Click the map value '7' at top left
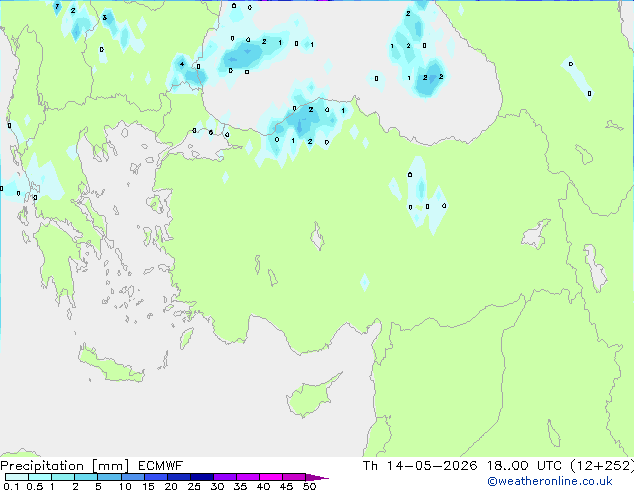Viewport: 634px width, 490px height. pos(57,6)
